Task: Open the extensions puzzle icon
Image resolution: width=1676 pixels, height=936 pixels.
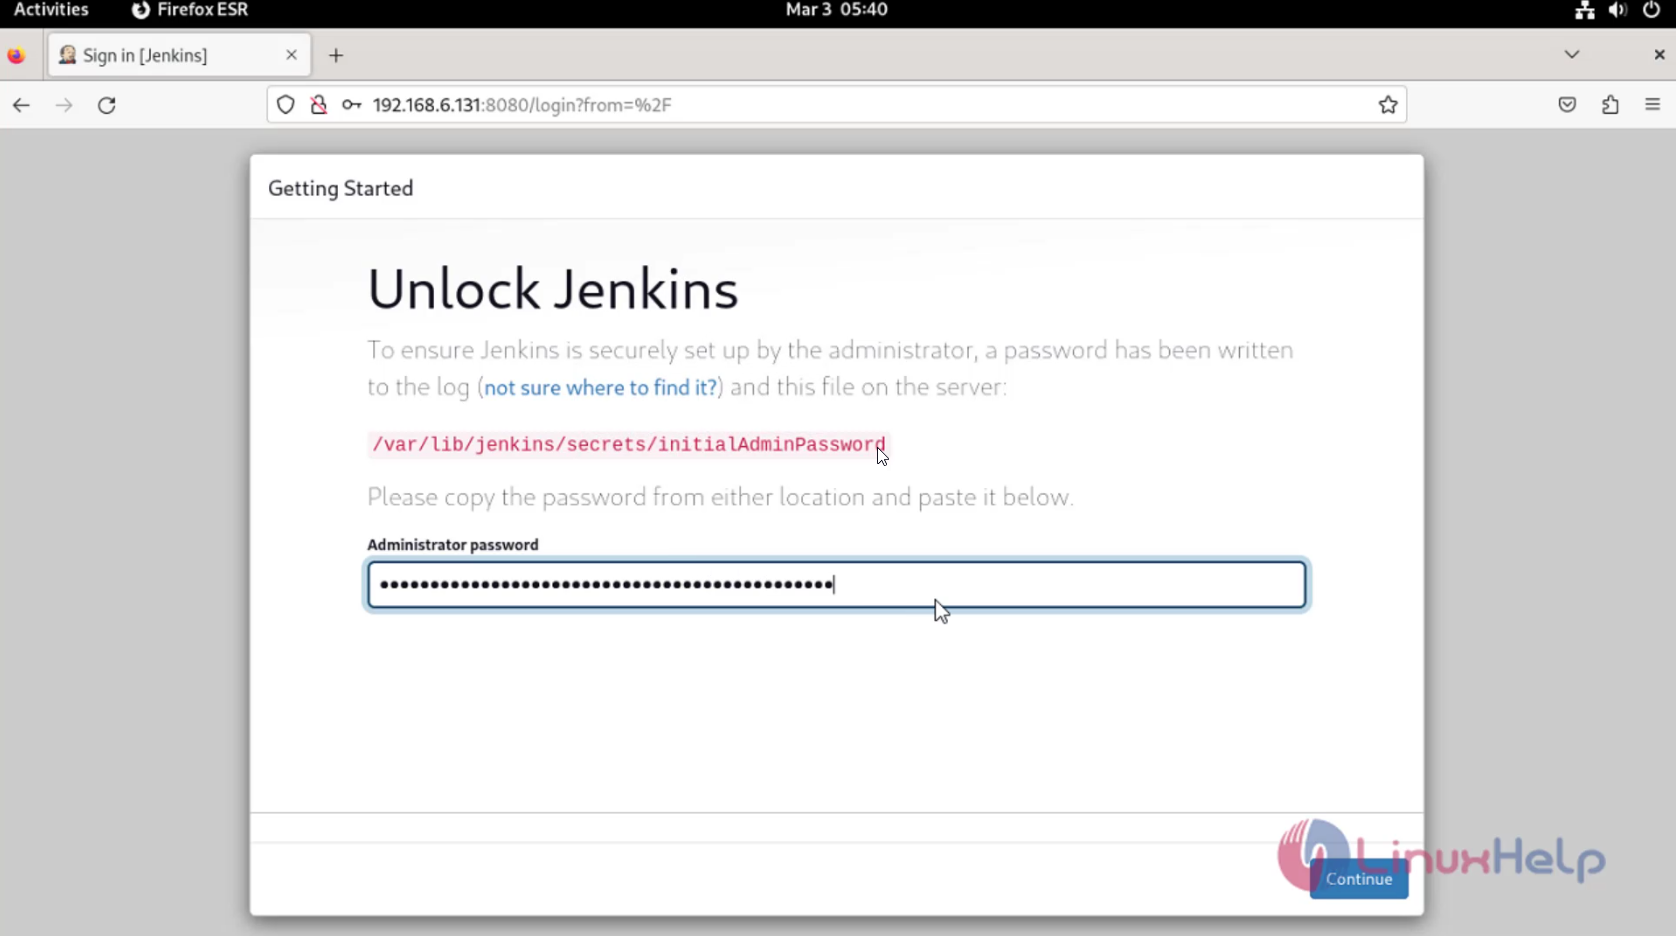Action: pos(1610,105)
